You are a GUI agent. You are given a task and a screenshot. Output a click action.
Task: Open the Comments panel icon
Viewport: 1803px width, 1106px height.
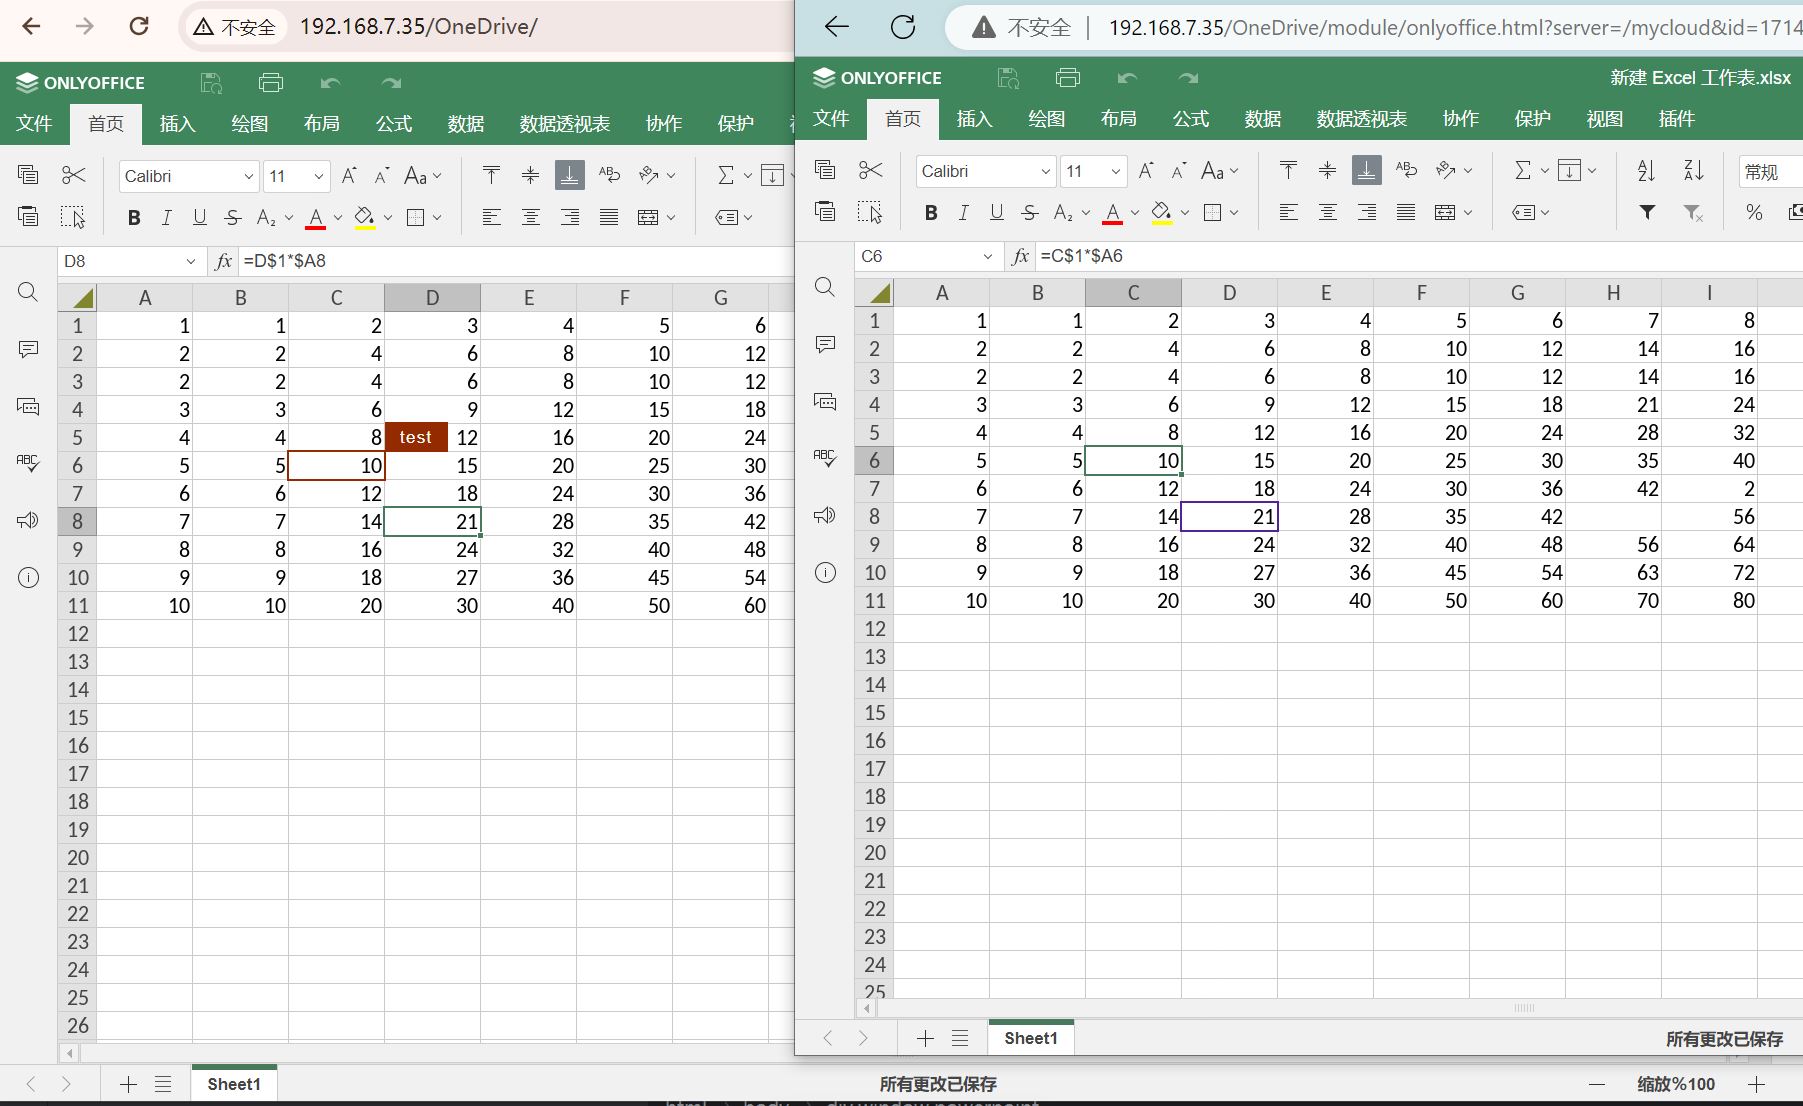click(x=825, y=344)
